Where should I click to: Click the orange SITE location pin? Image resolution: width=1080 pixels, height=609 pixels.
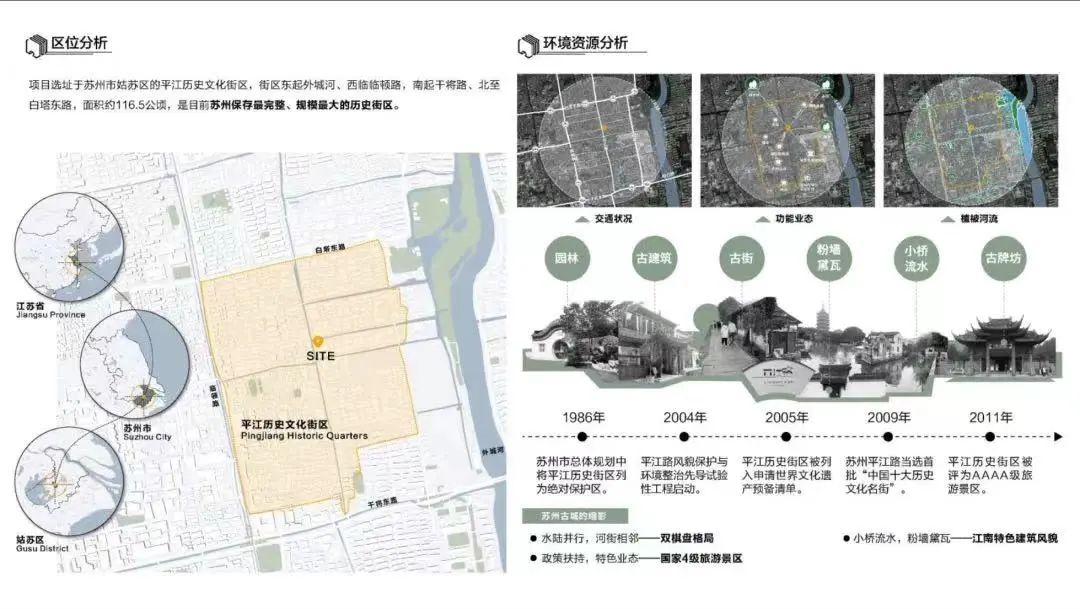tap(319, 341)
